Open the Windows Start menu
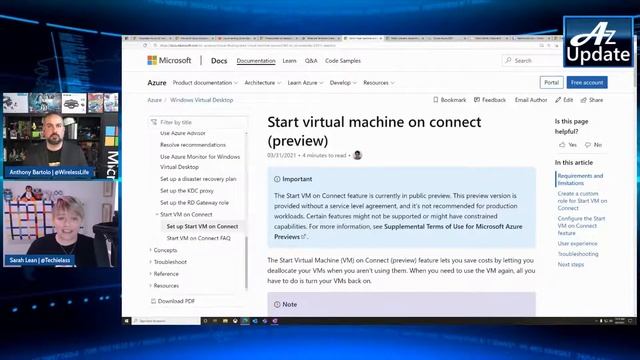This screenshot has width=640, height=360. [x=127, y=321]
